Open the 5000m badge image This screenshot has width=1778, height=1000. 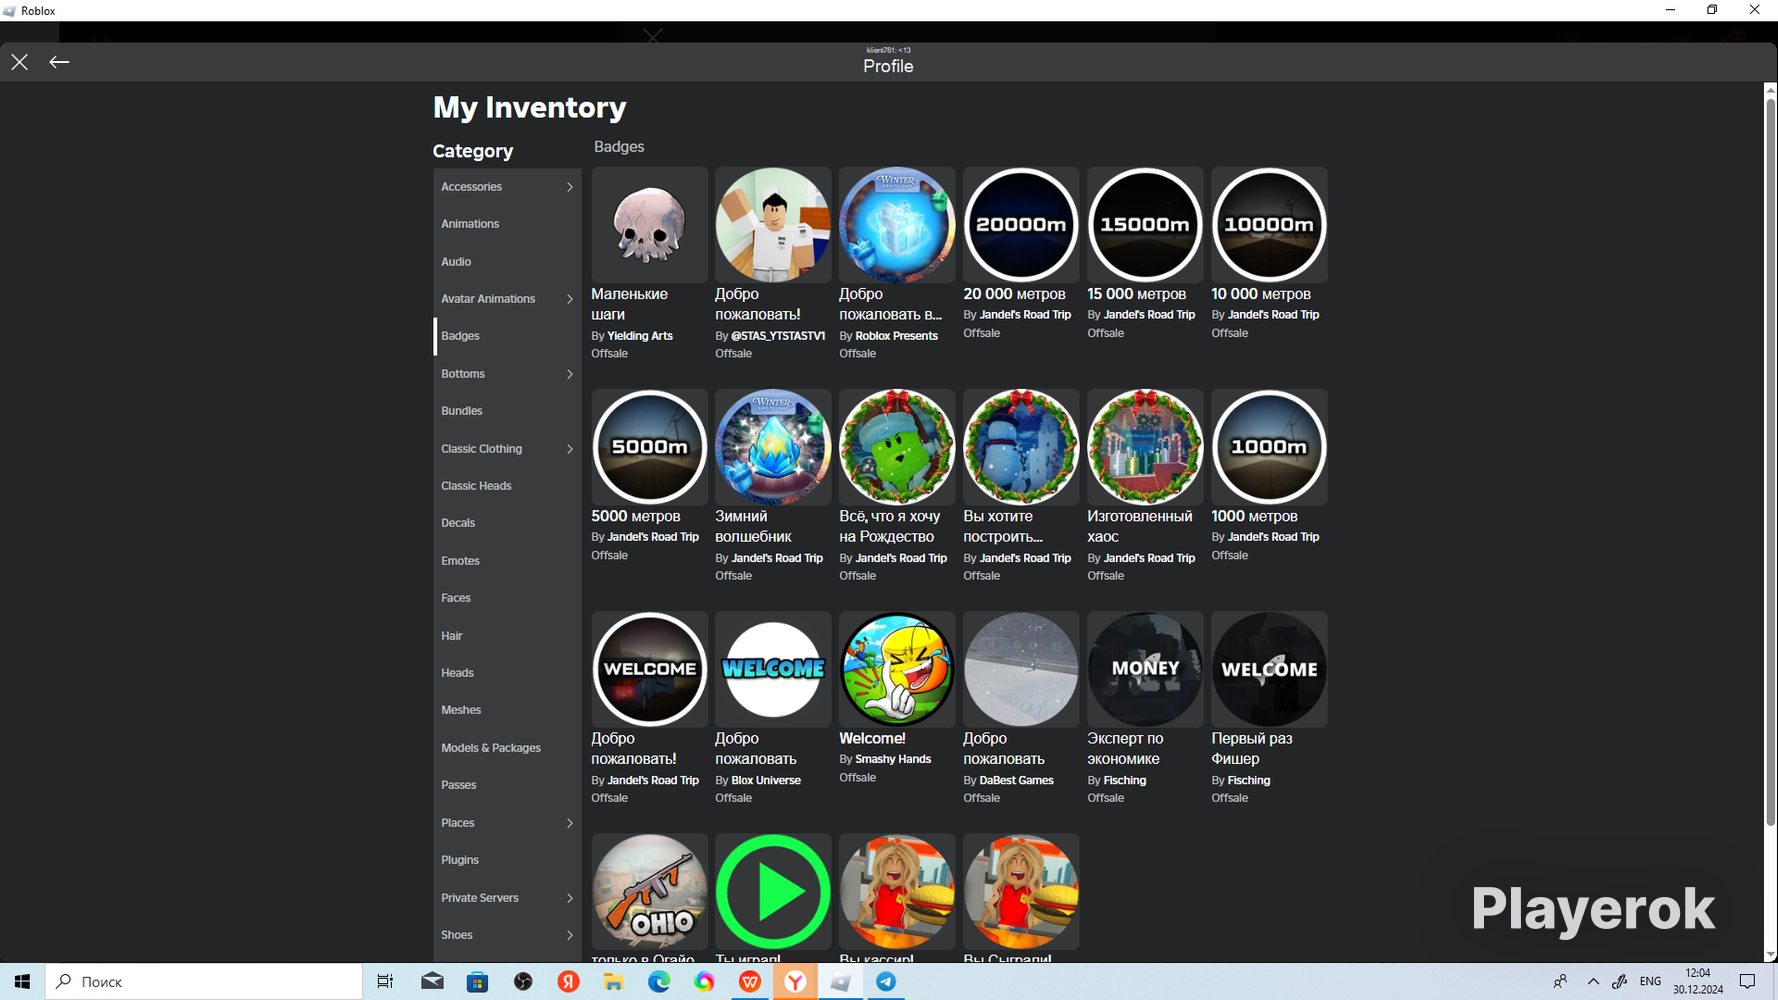click(649, 447)
